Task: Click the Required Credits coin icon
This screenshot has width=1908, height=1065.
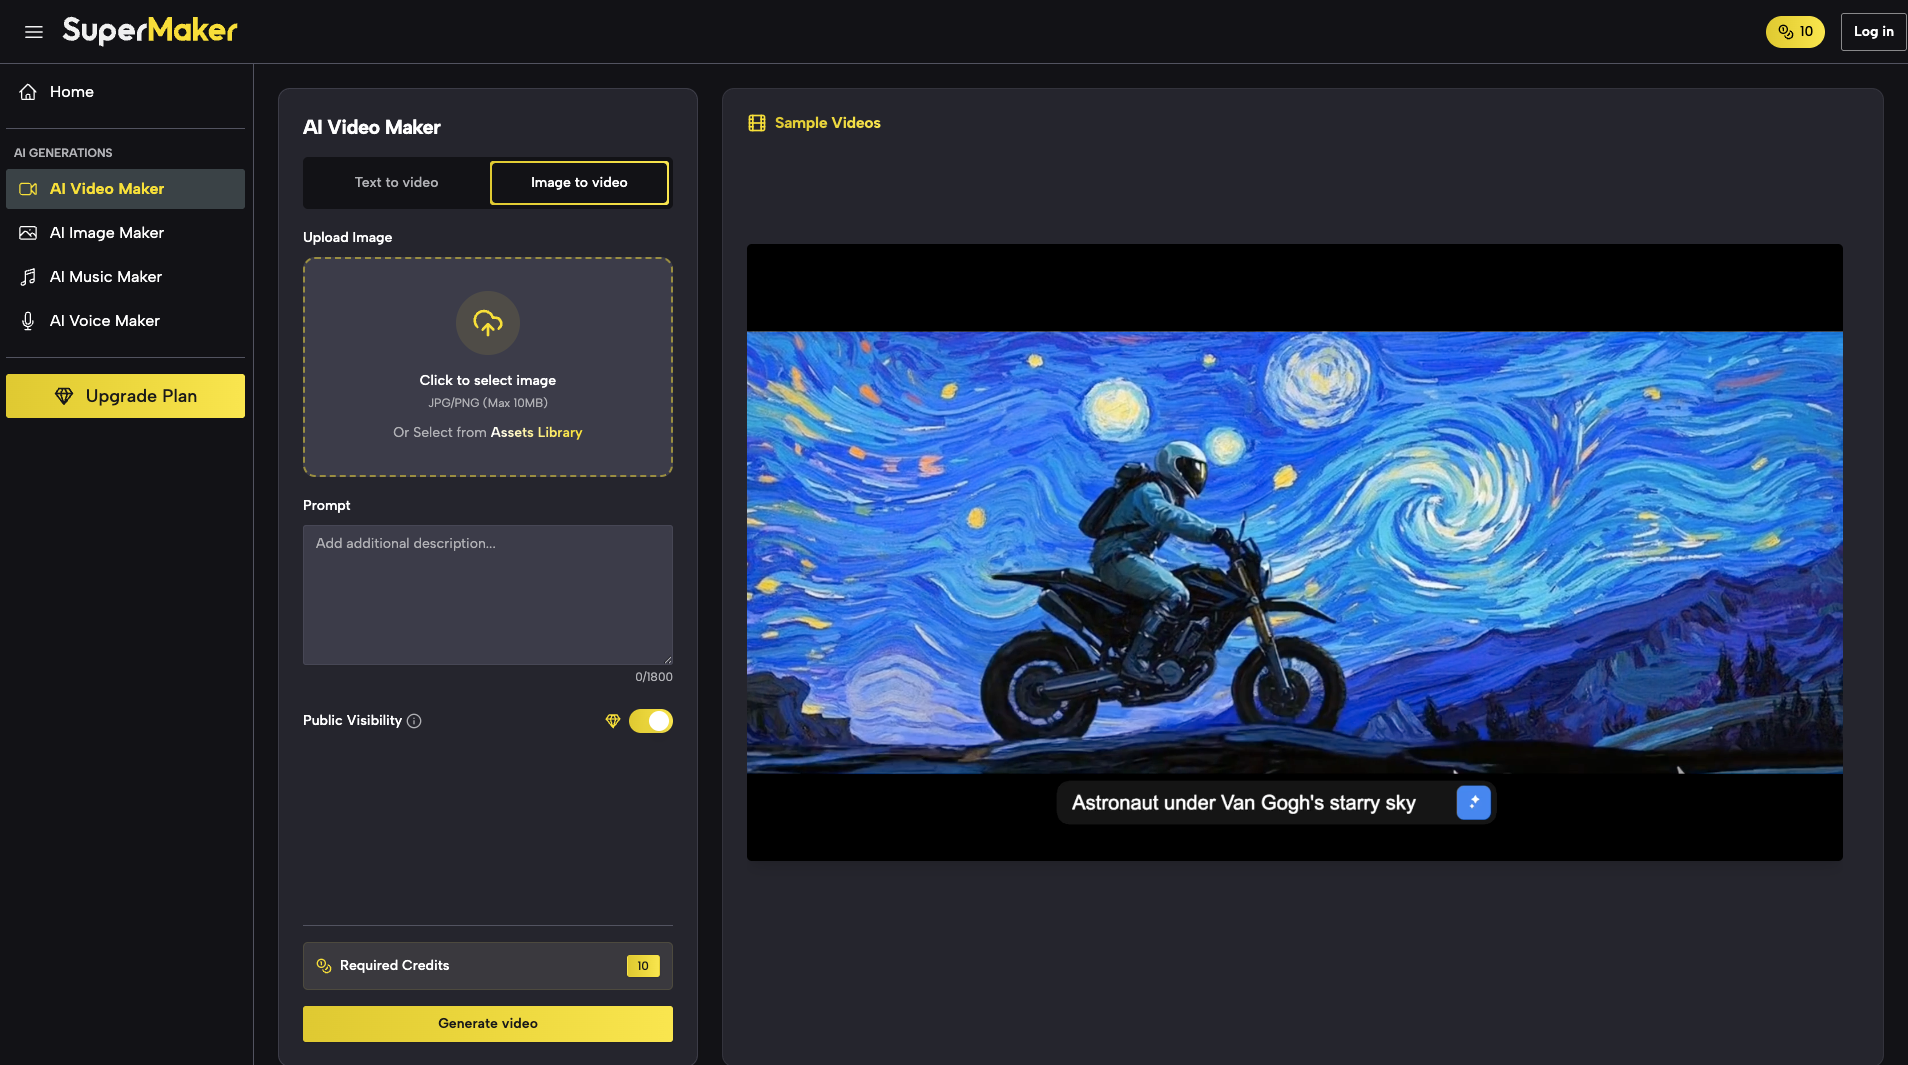Action: tap(324, 966)
